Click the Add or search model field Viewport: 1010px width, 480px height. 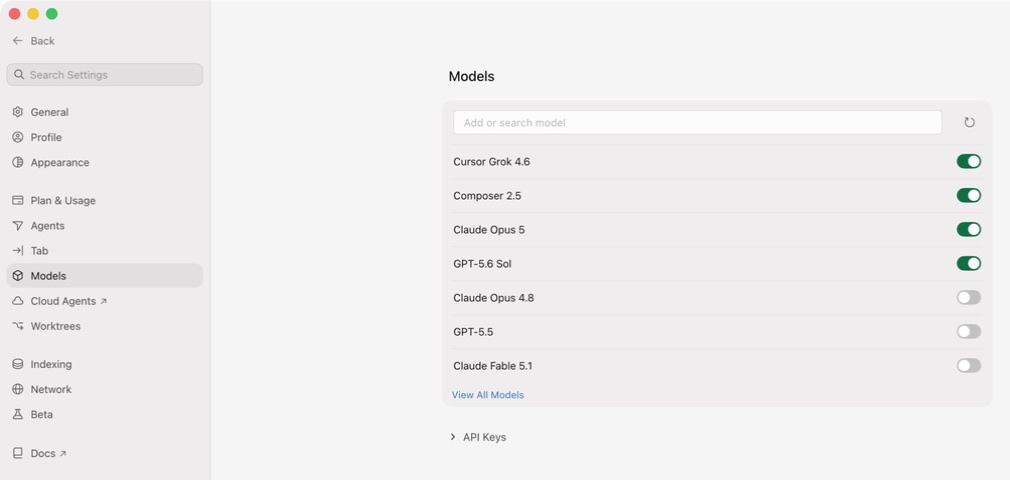[698, 122]
